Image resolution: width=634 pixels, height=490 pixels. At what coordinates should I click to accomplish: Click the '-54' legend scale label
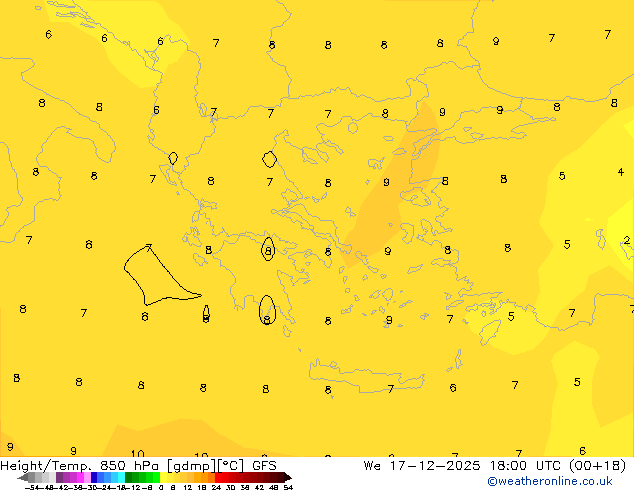point(32,487)
